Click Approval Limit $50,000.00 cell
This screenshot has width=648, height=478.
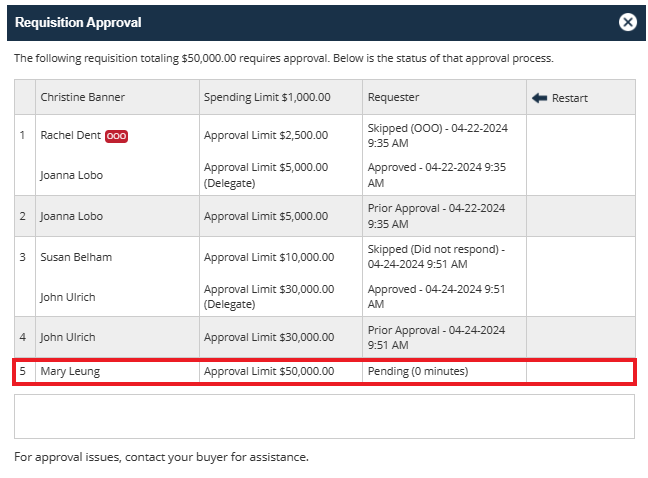269,371
